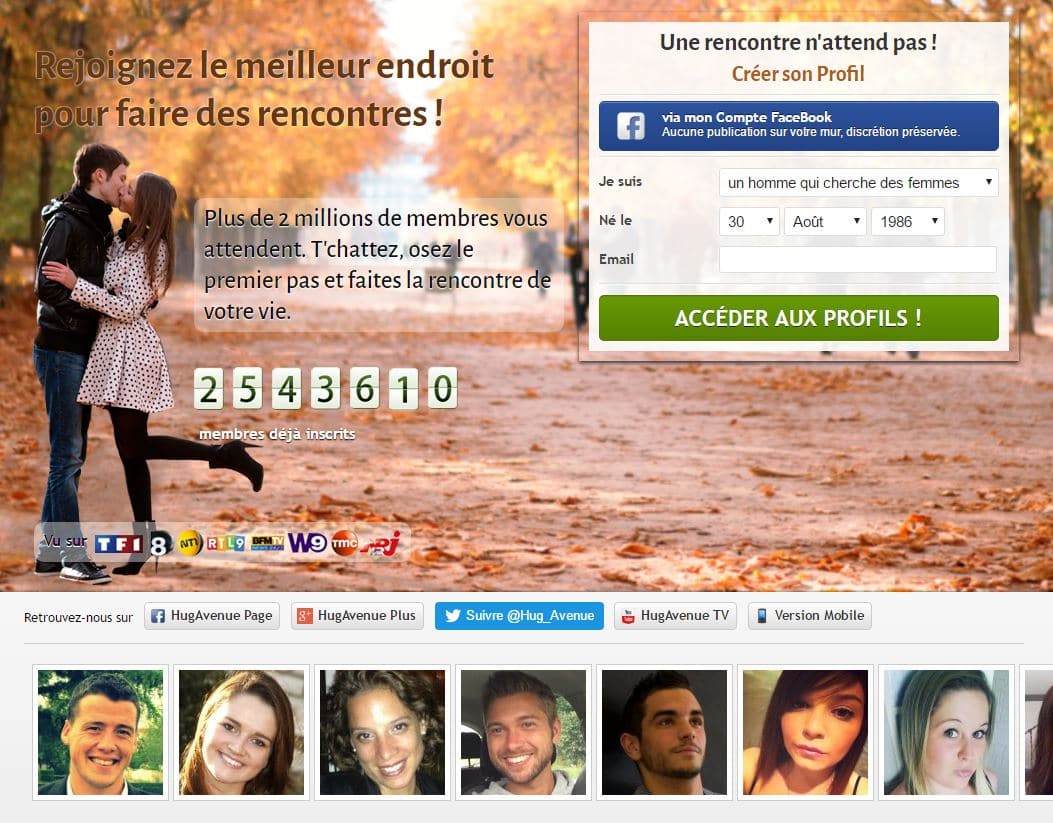Click the Google Plus icon on HugAvenue Plus
The width and height of the screenshot is (1053, 823).
[305, 616]
